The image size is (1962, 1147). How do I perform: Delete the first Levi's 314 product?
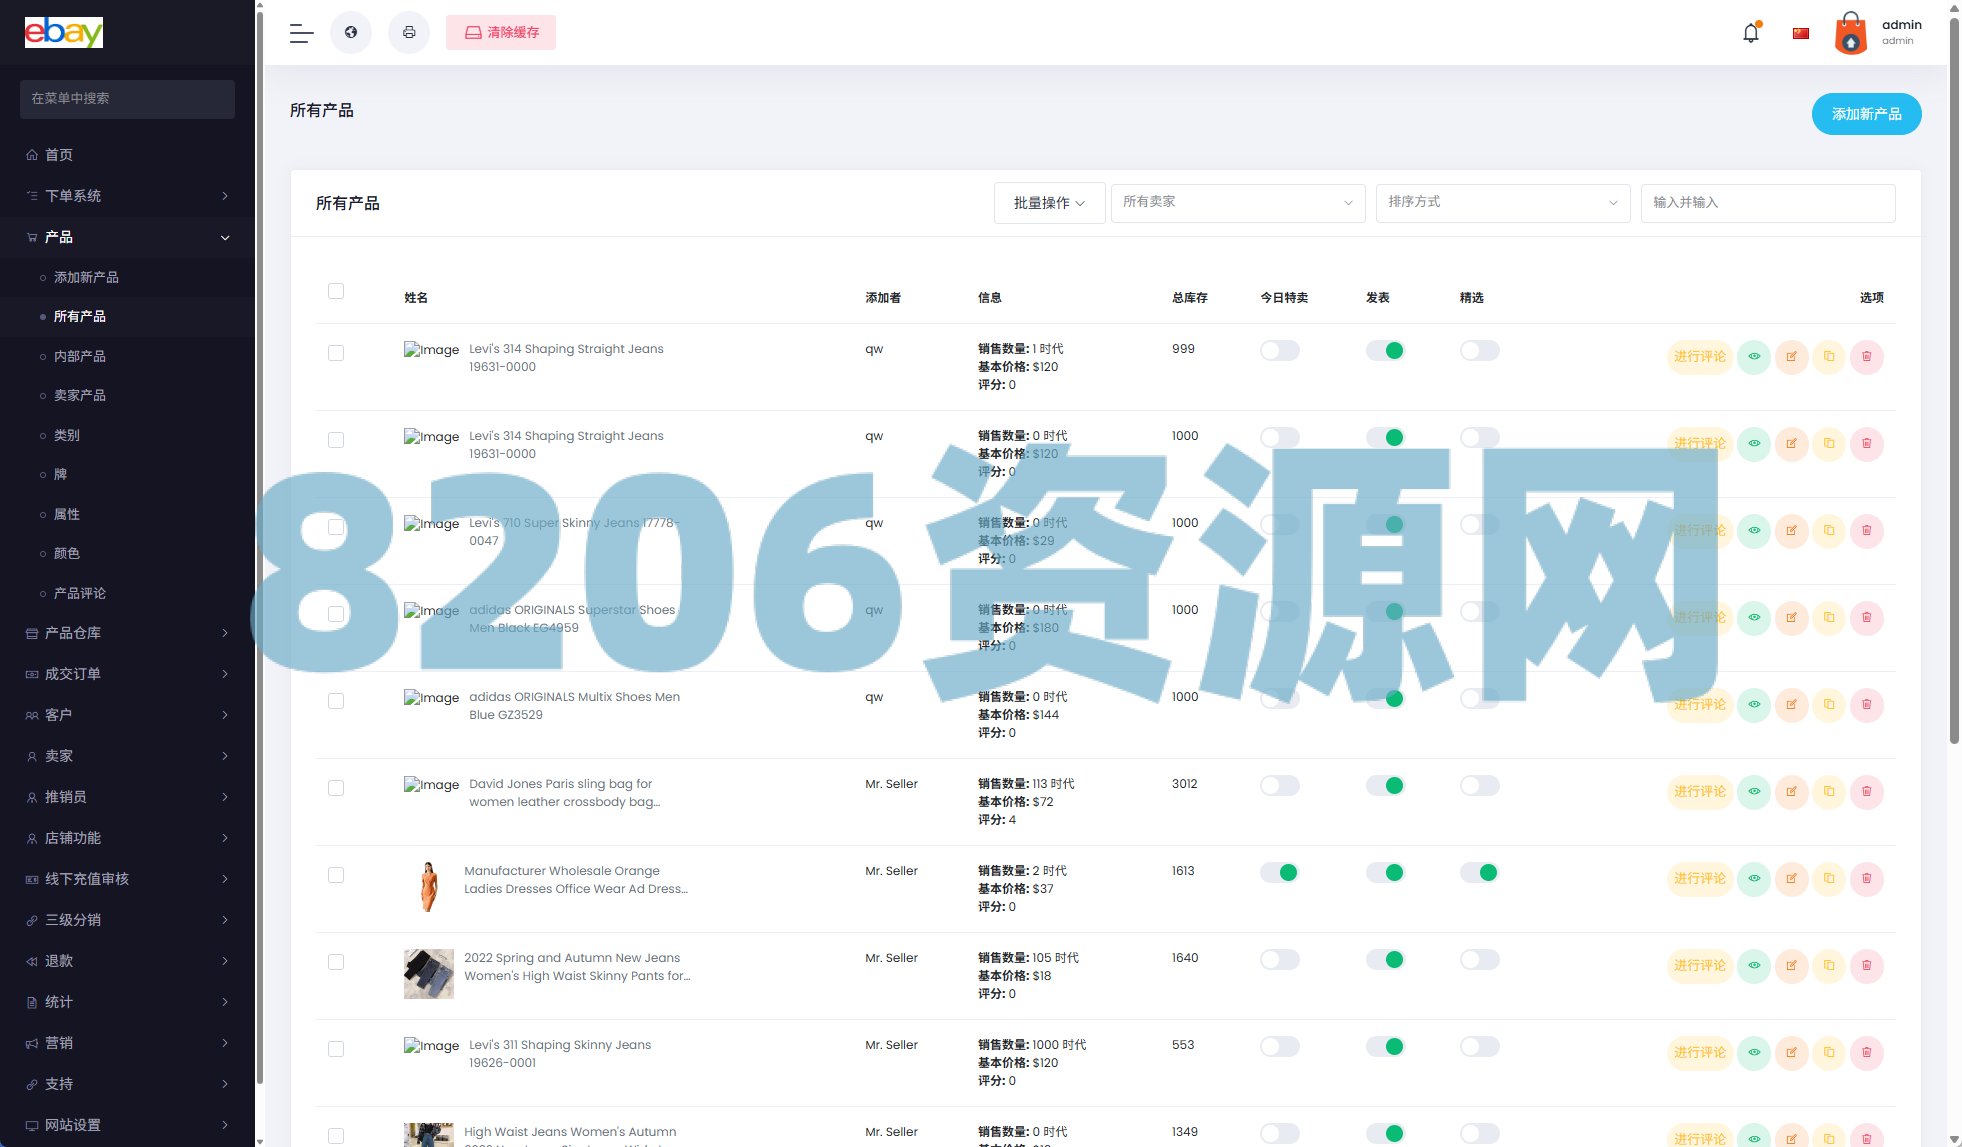(x=1866, y=357)
